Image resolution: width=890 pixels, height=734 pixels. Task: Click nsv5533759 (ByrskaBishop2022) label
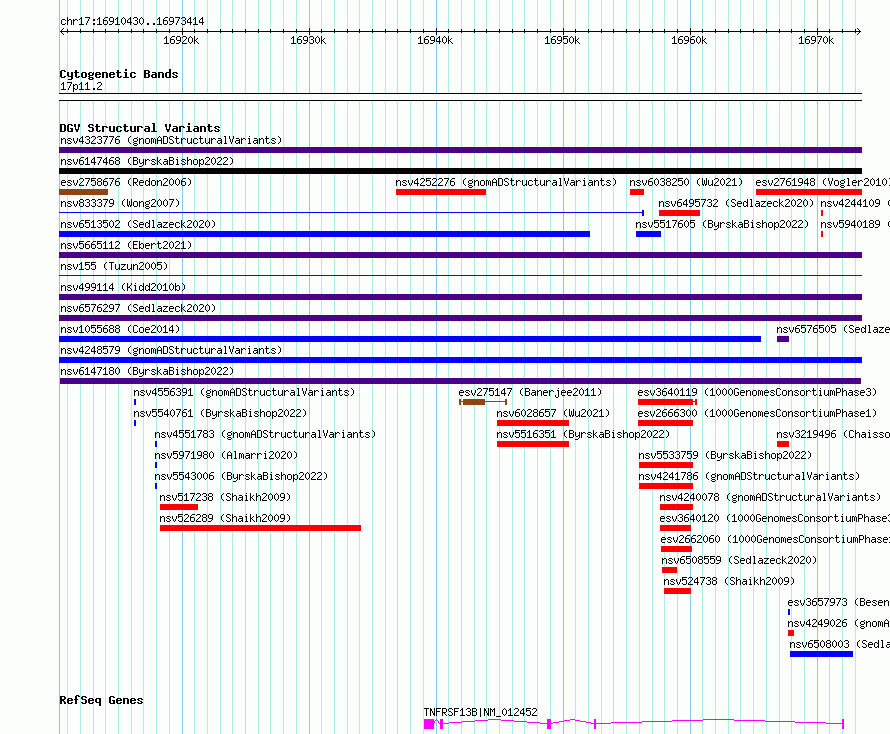(x=725, y=455)
